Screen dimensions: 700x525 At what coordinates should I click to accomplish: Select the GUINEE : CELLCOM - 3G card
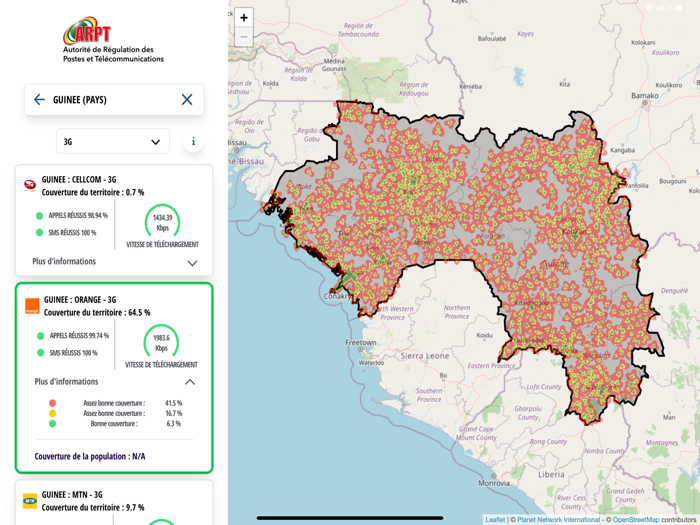pyautogui.click(x=114, y=220)
